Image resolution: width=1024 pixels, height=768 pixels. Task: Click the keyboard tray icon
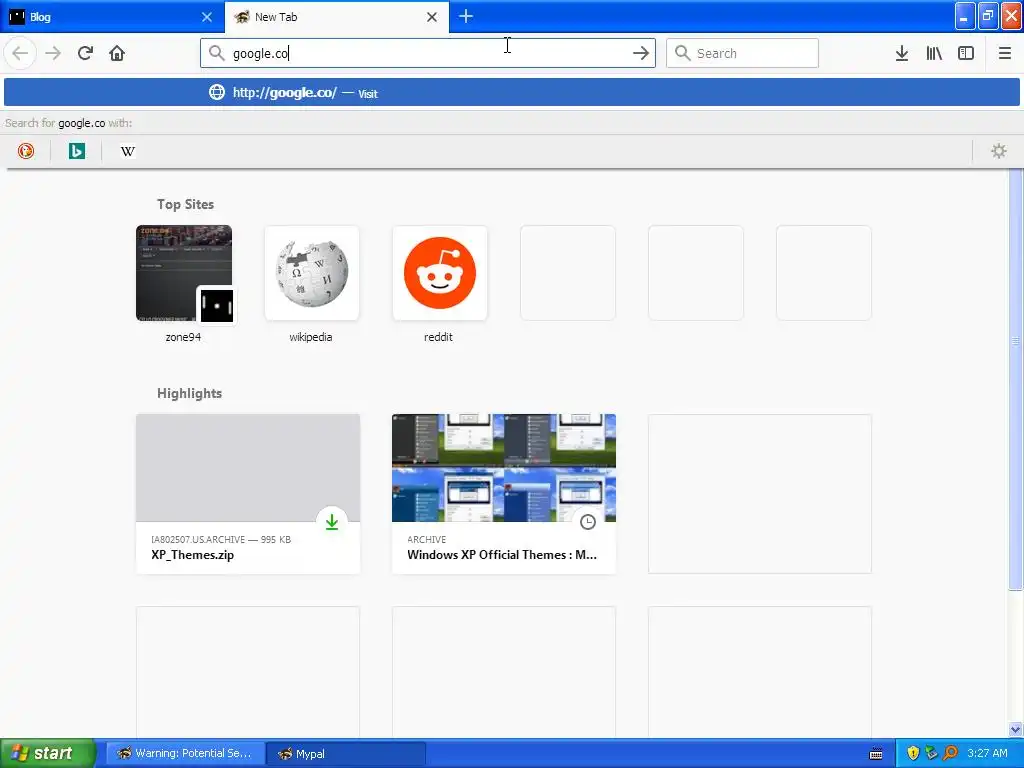[876, 754]
